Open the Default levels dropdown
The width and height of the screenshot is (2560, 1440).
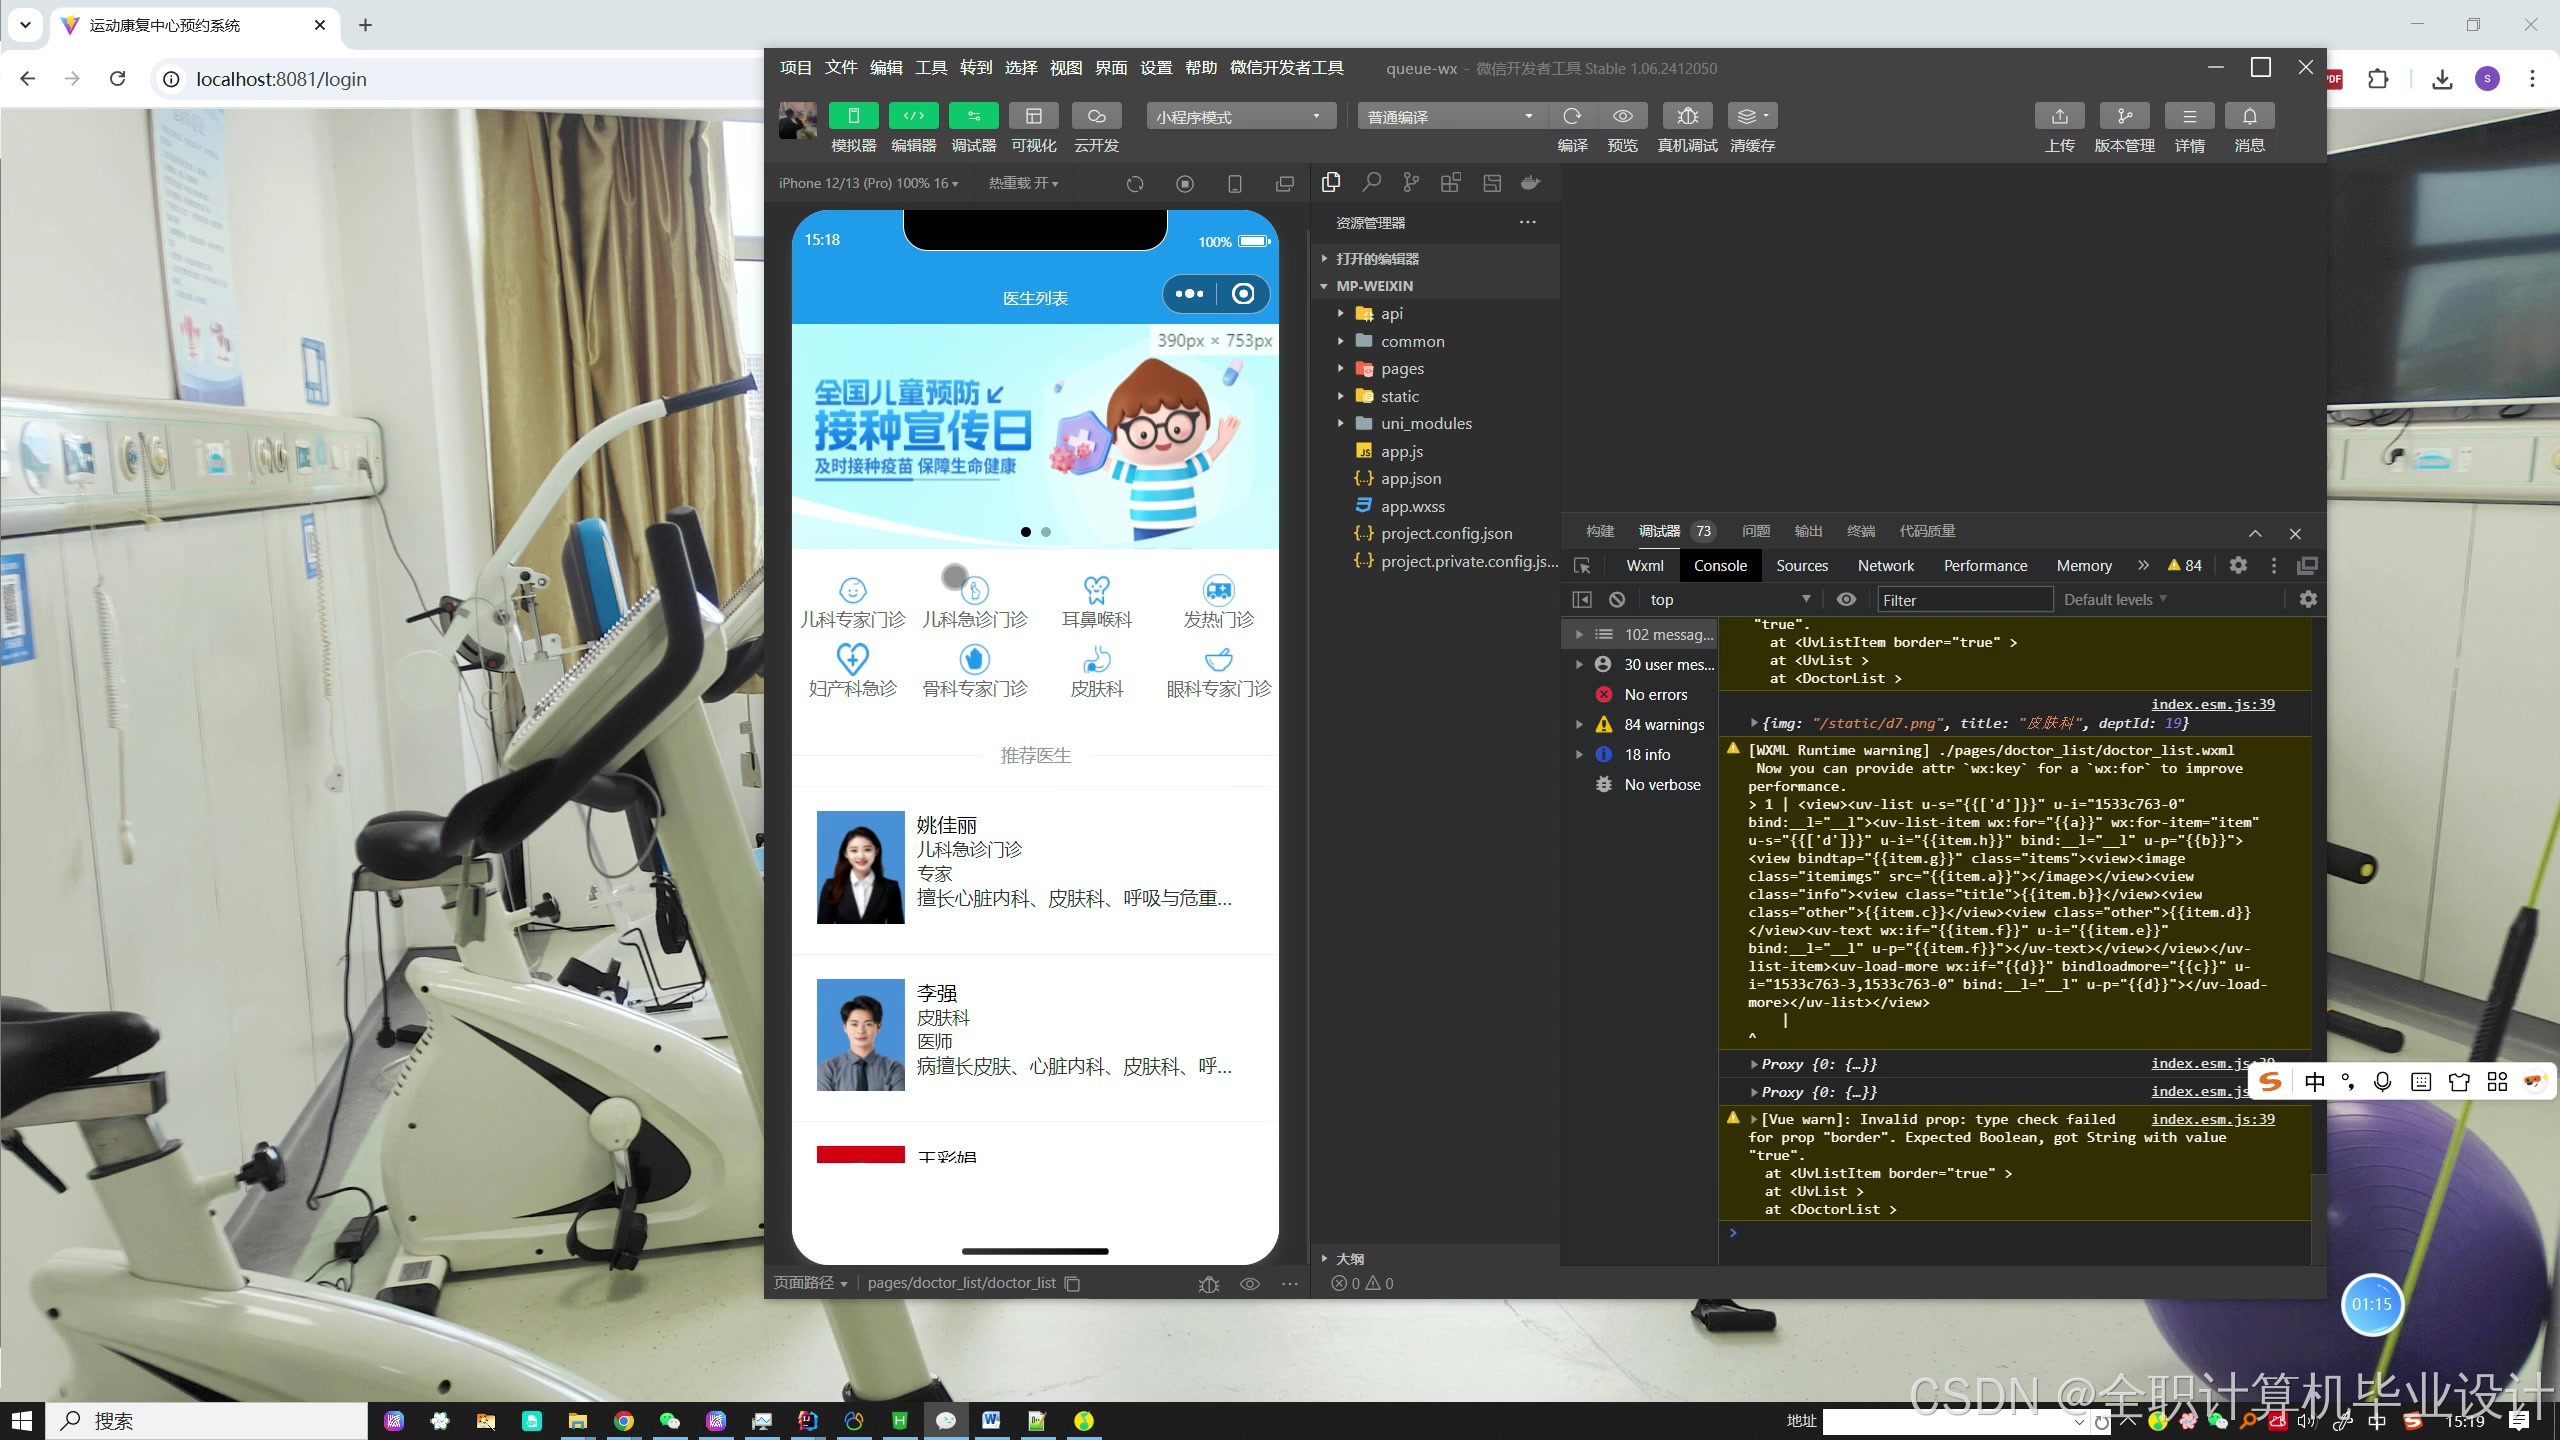2114,600
